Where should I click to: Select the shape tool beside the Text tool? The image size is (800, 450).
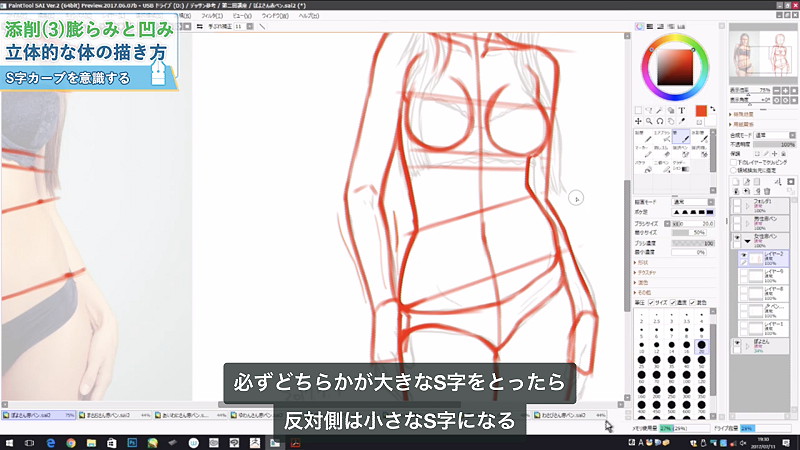coord(671,110)
